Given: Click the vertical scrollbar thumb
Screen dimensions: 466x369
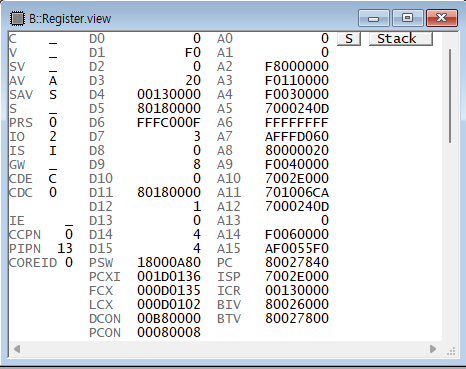Looking at the screenshot, I should (x=450, y=96).
